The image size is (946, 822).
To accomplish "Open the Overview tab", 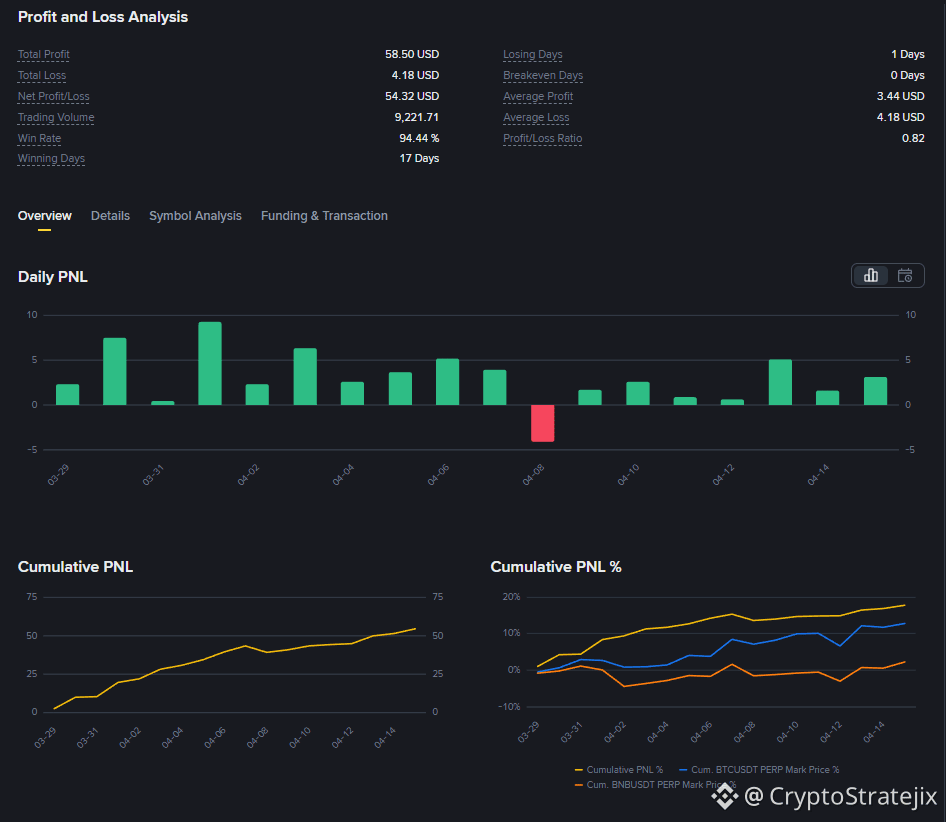I will click(x=45, y=216).
